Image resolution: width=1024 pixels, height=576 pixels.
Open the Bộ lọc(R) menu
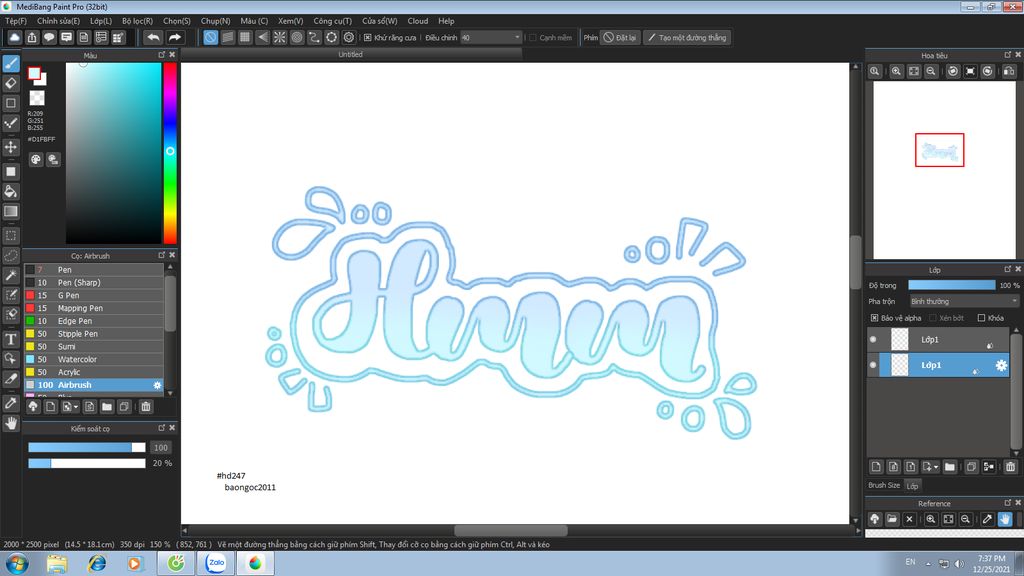pyautogui.click(x=137, y=21)
